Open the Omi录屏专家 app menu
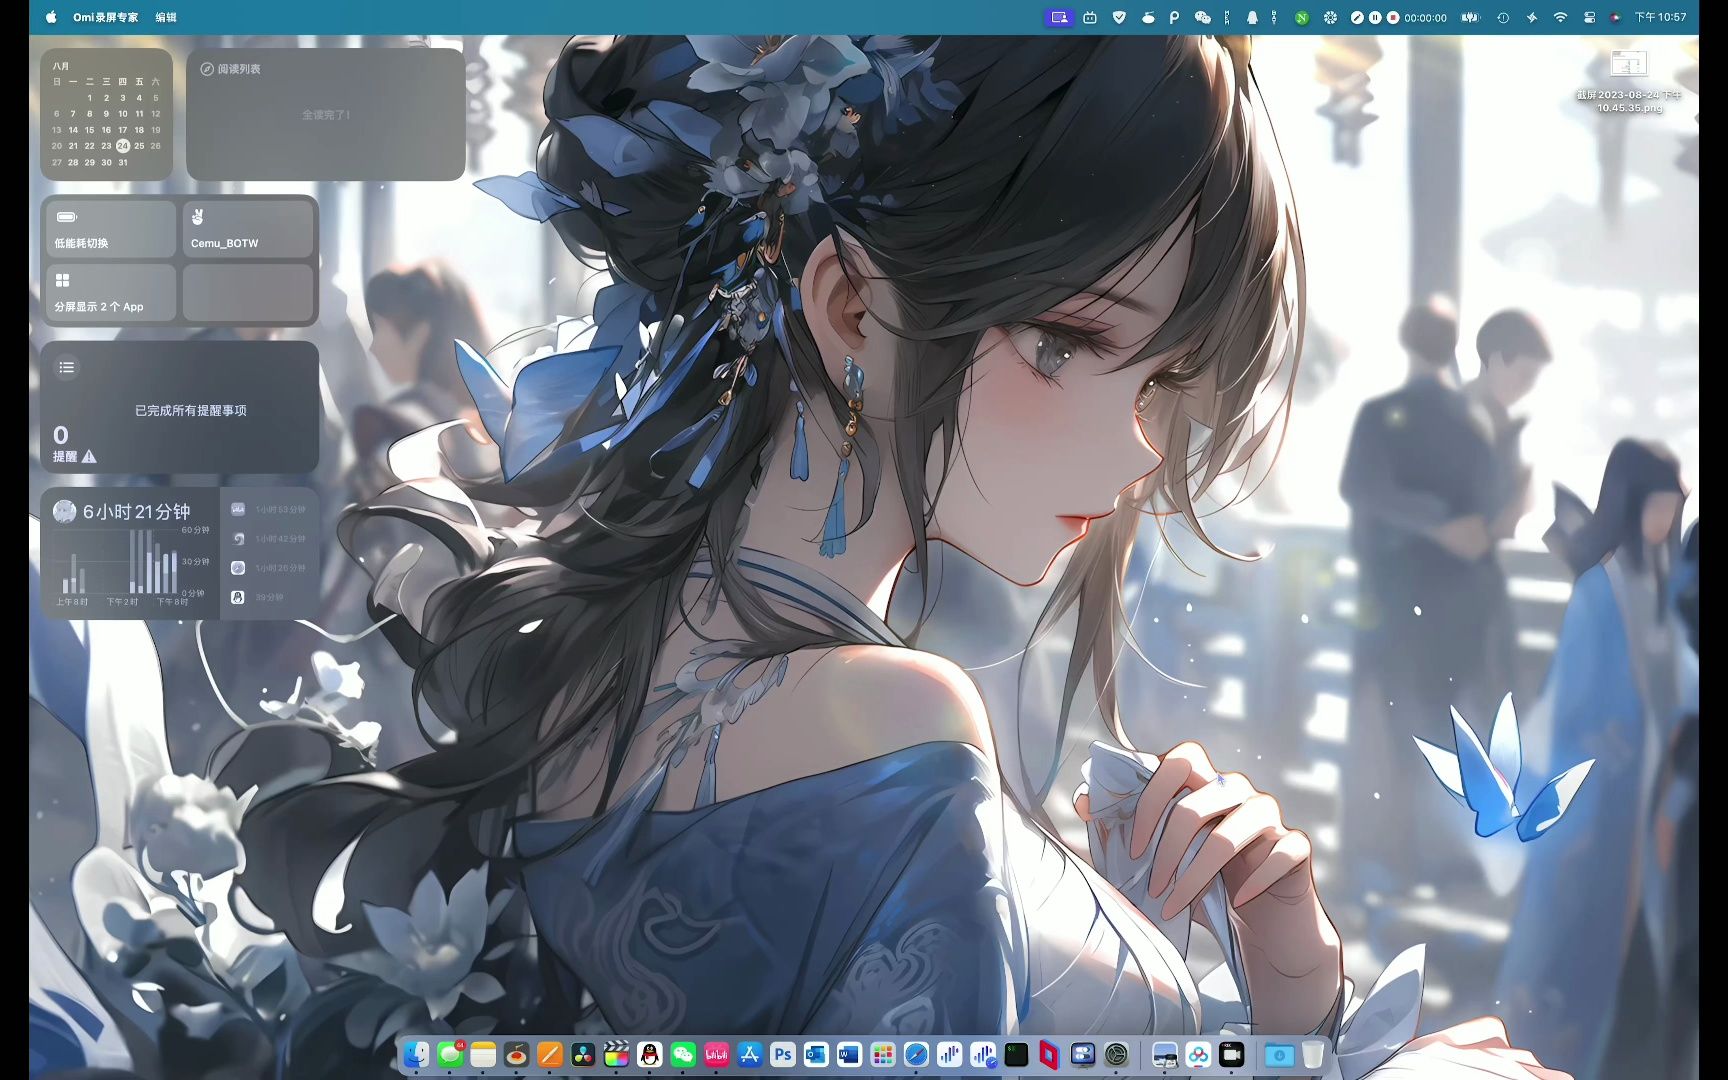1728x1080 pixels. coord(105,17)
